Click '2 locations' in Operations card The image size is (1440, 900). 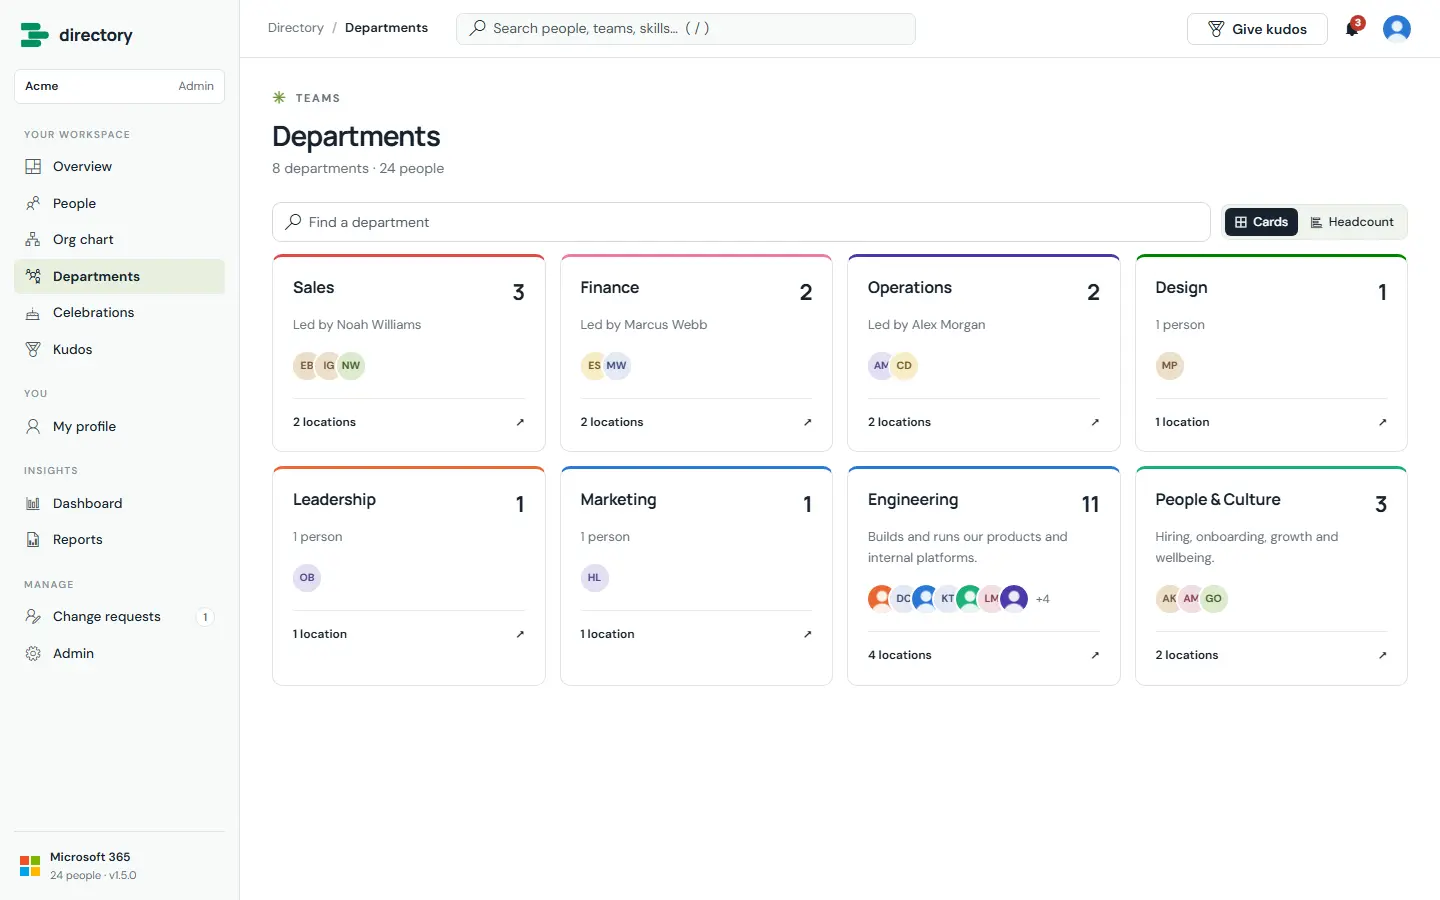(x=899, y=422)
